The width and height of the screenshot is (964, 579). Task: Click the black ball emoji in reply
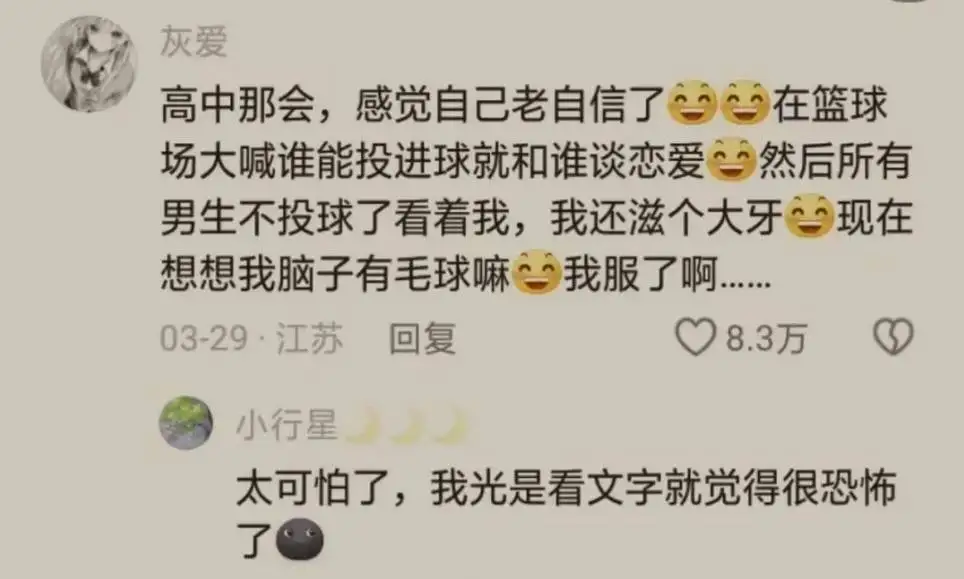coord(299,540)
